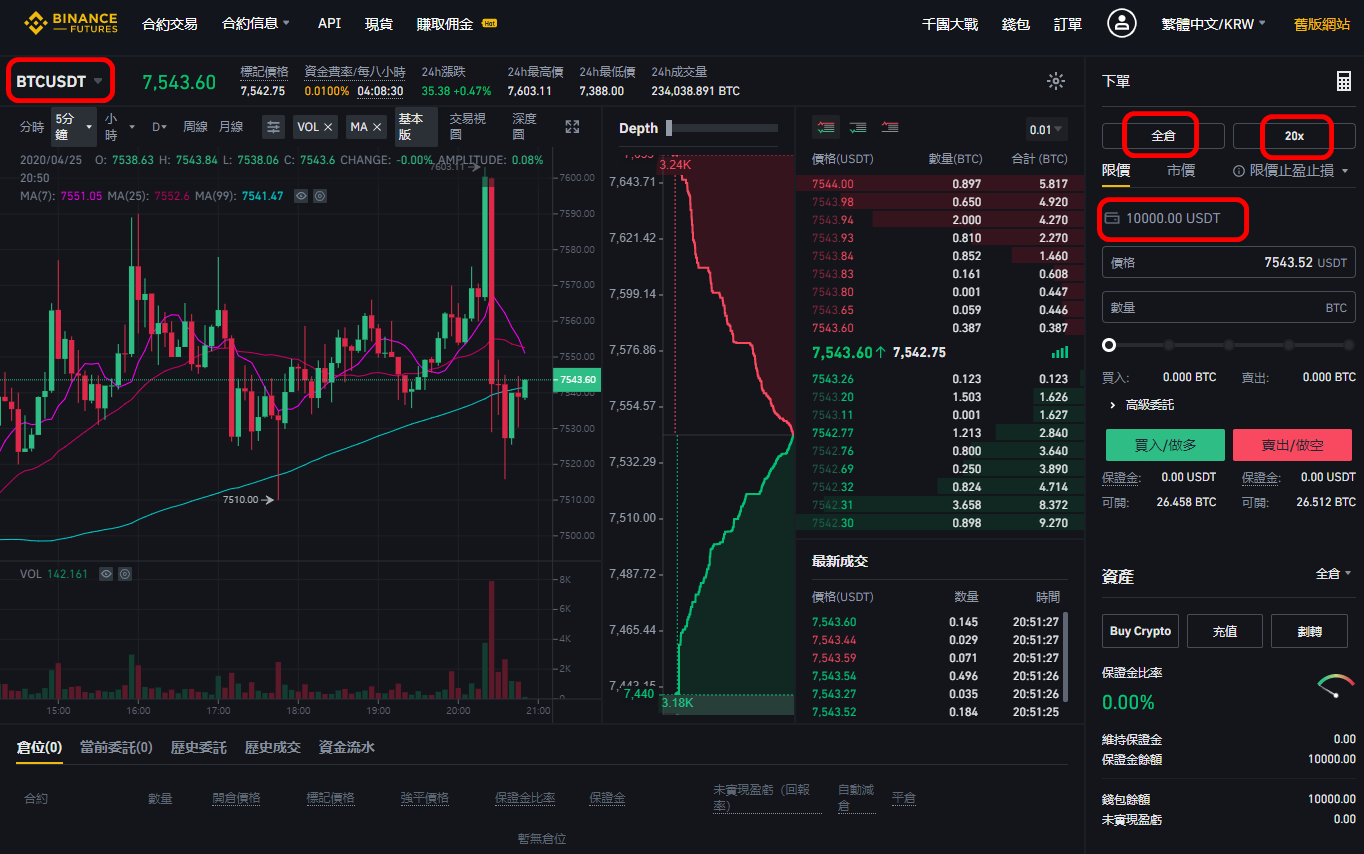Go to 合約交易 in top navigation
Image resolution: width=1364 pixels, height=854 pixels.
(170, 24)
